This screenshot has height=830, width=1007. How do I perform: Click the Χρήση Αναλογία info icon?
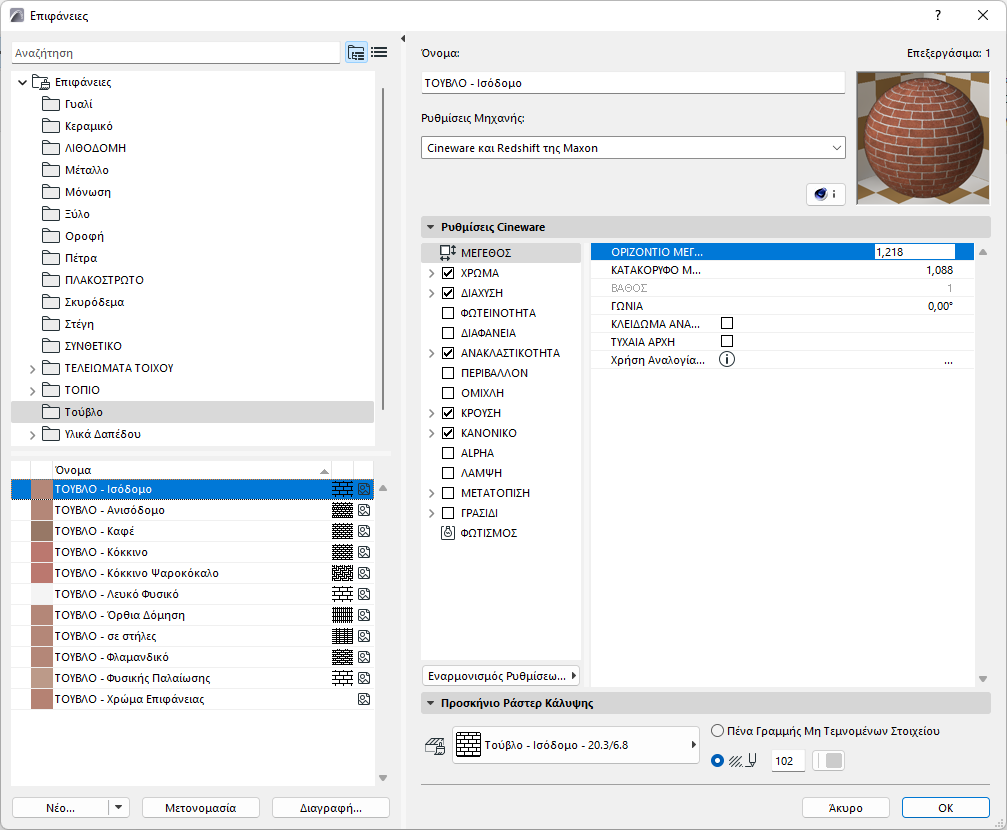pos(726,360)
